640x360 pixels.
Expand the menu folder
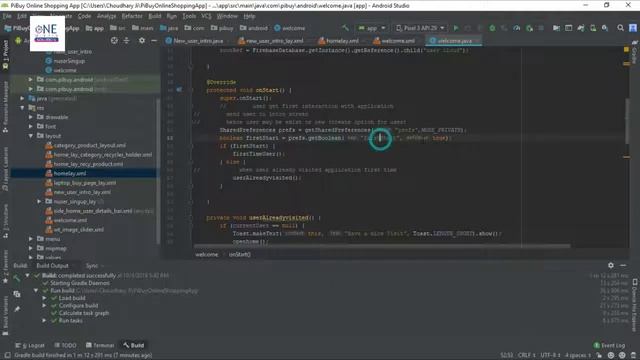click(31, 239)
